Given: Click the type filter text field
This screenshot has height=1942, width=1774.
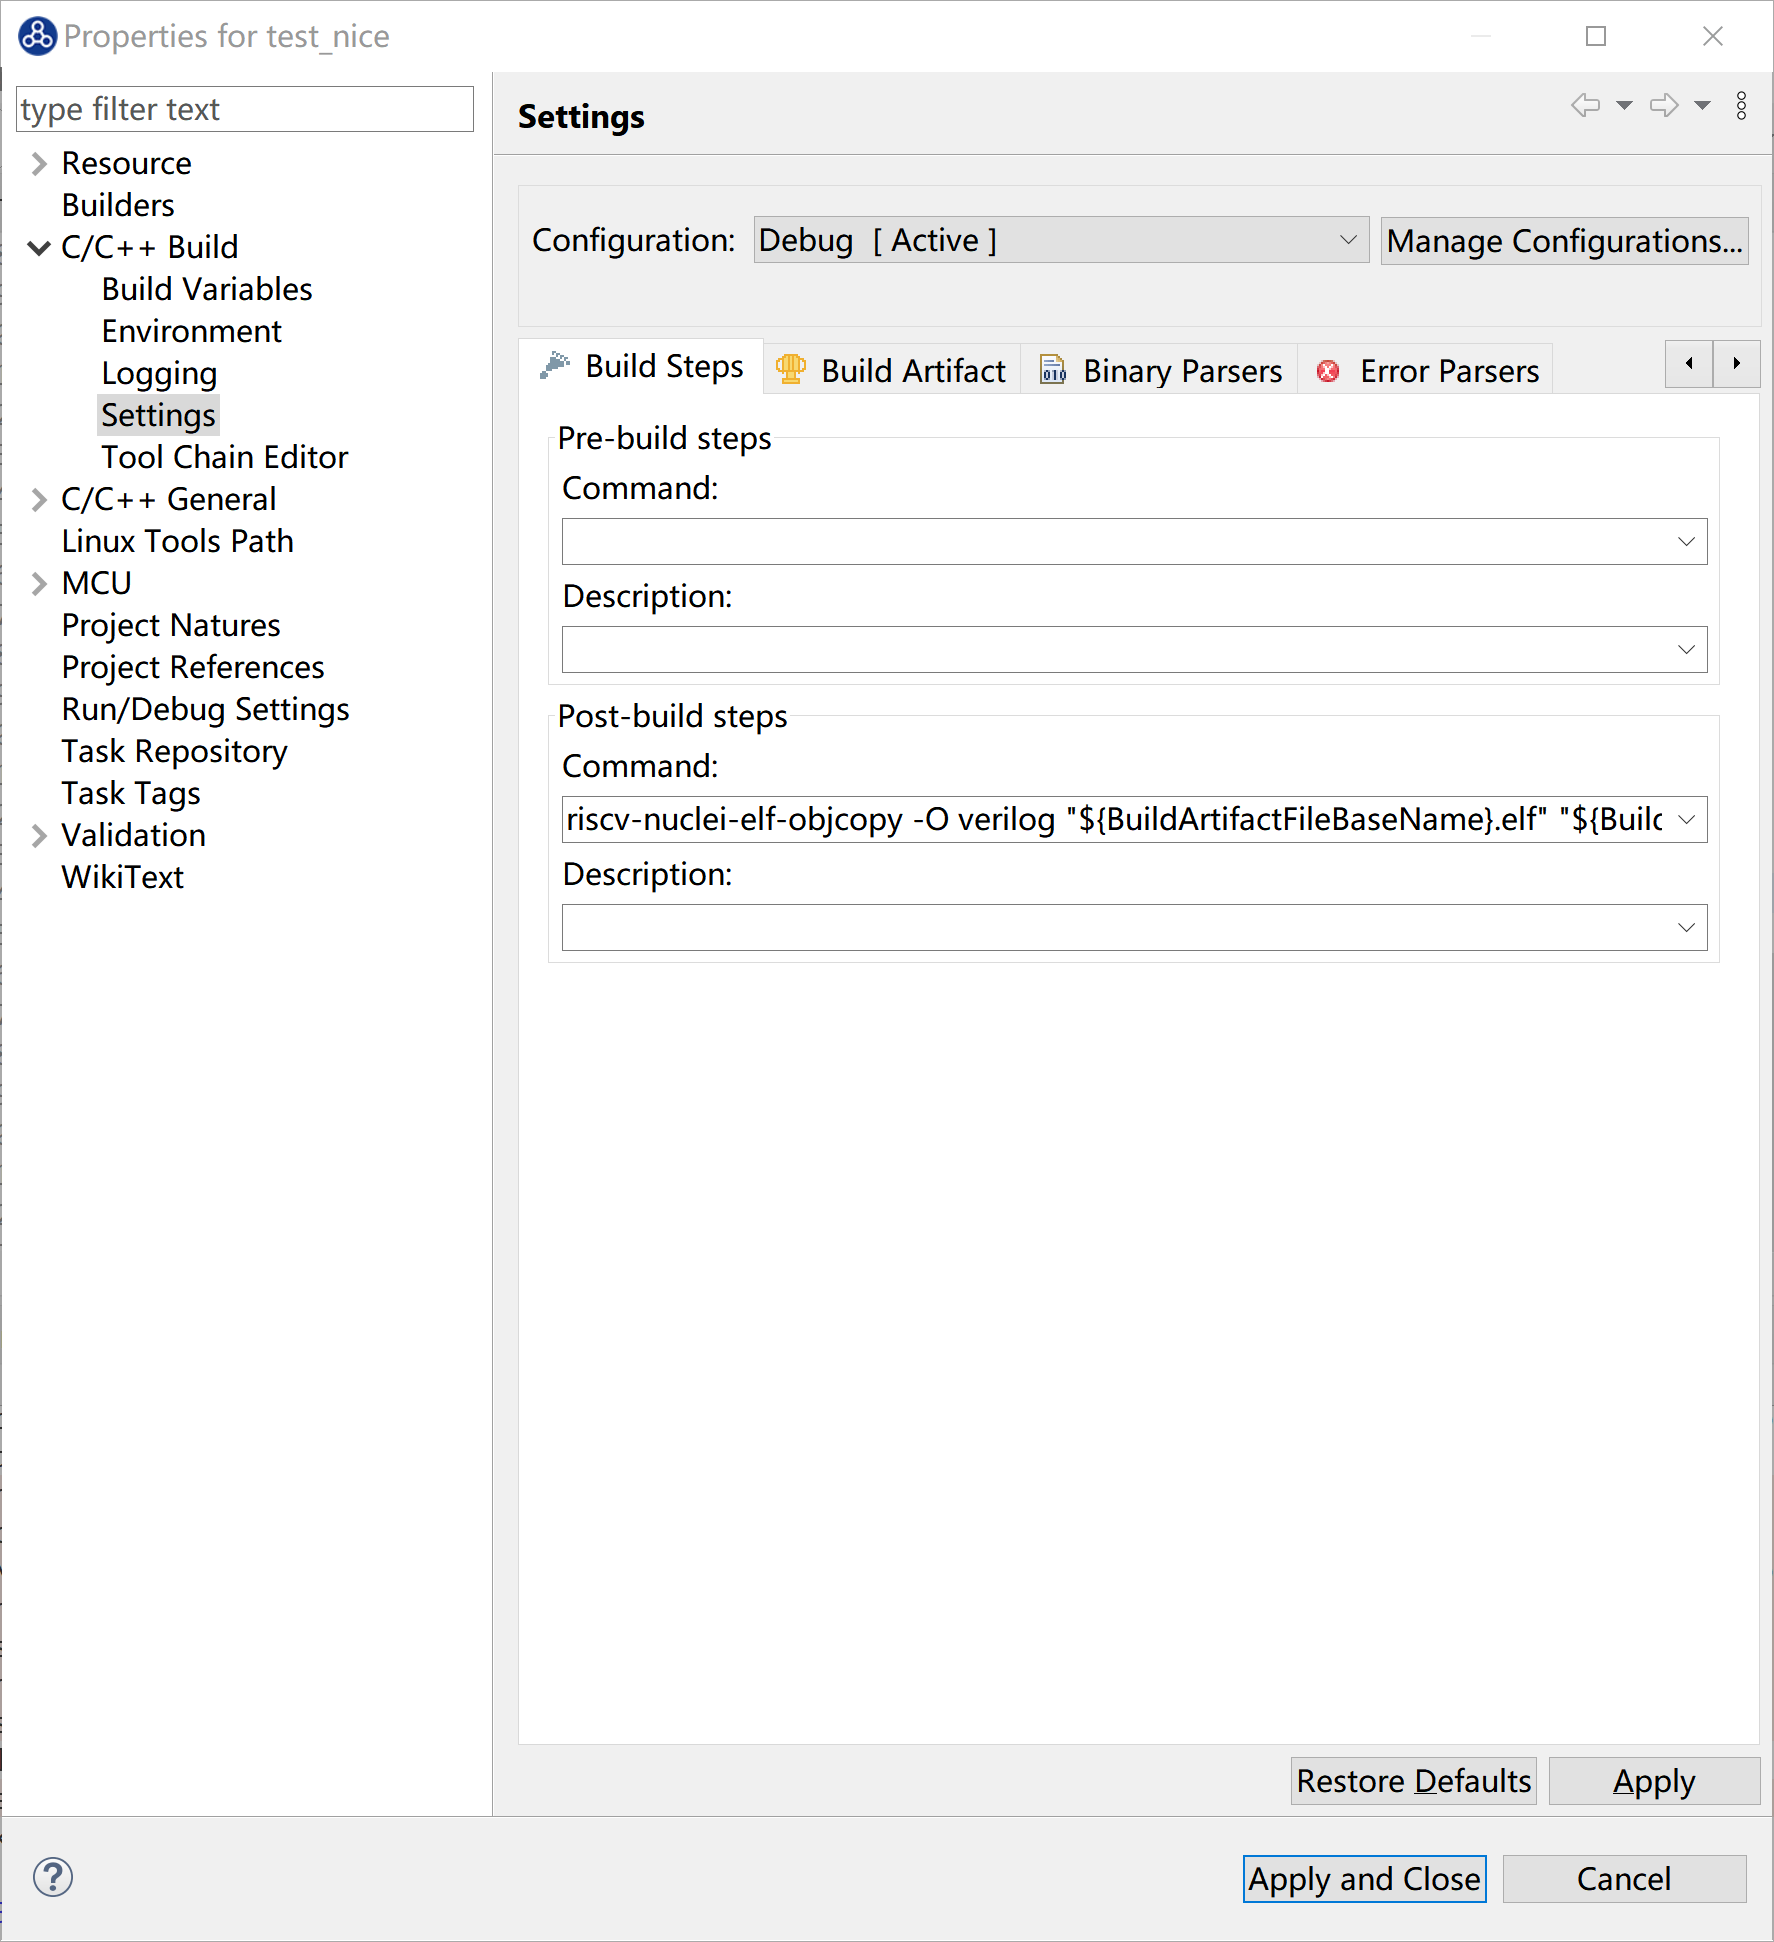Looking at the screenshot, I should coord(245,109).
